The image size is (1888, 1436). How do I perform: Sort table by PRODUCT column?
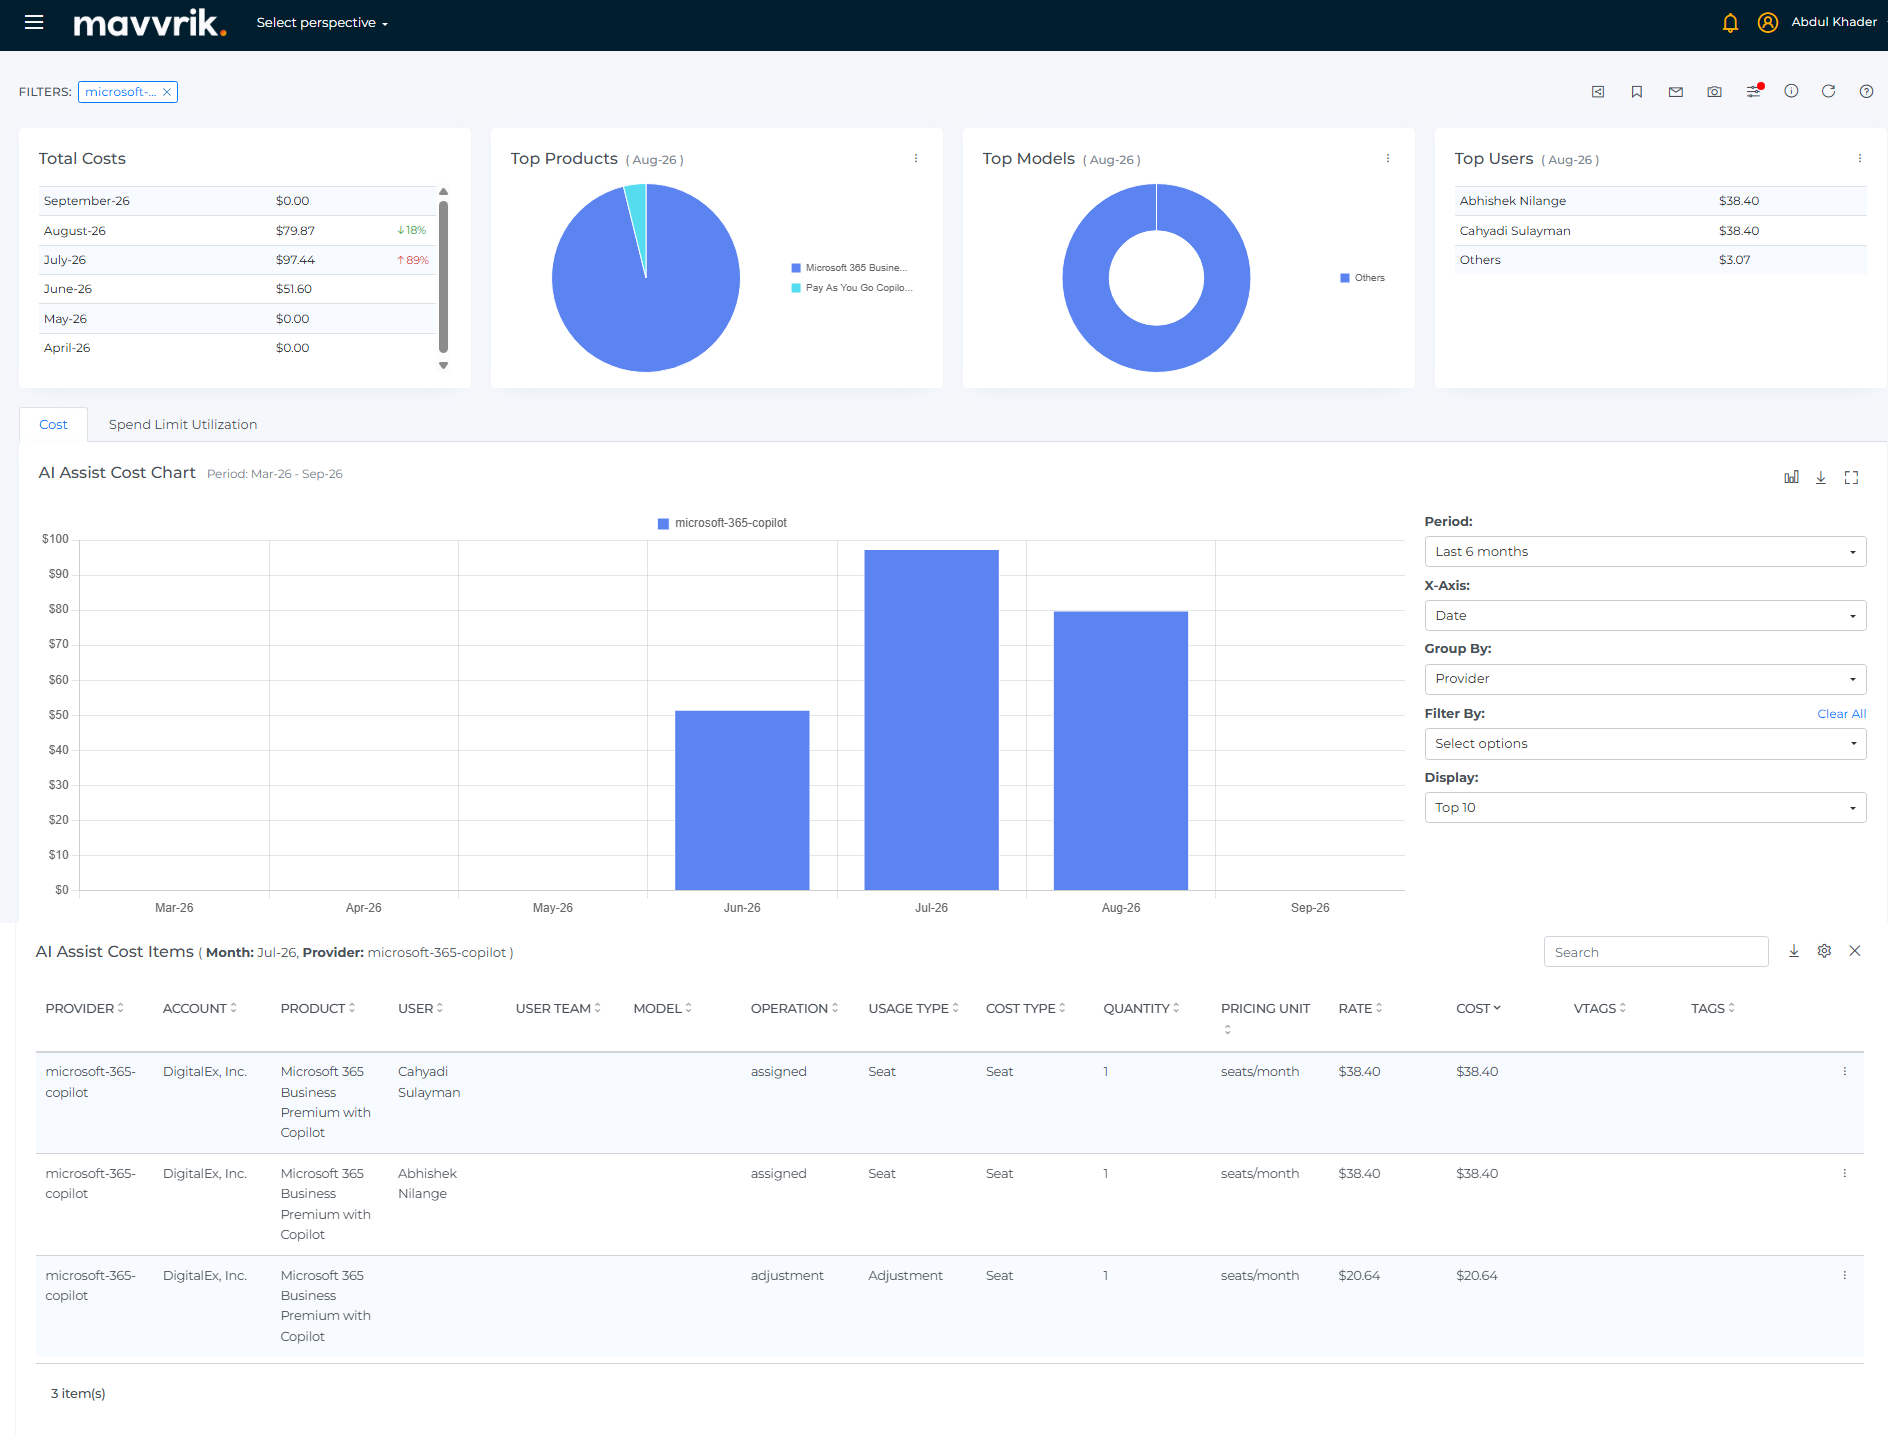[x=318, y=1008]
